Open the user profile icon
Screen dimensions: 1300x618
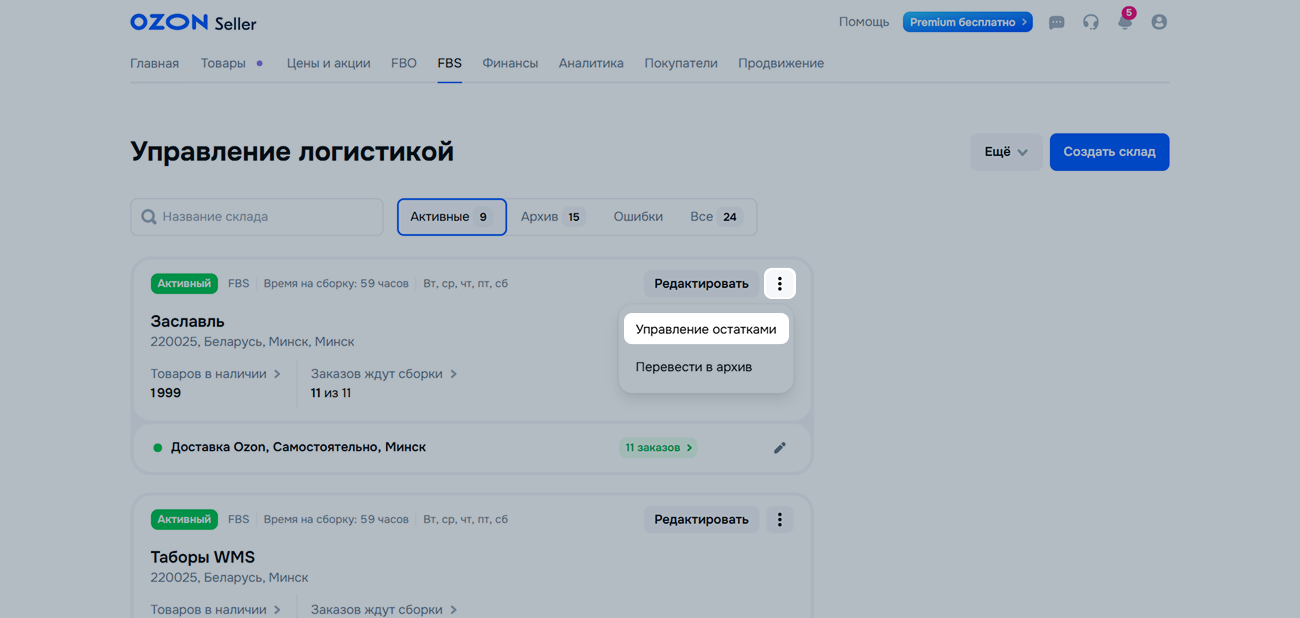pyautogui.click(x=1159, y=22)
